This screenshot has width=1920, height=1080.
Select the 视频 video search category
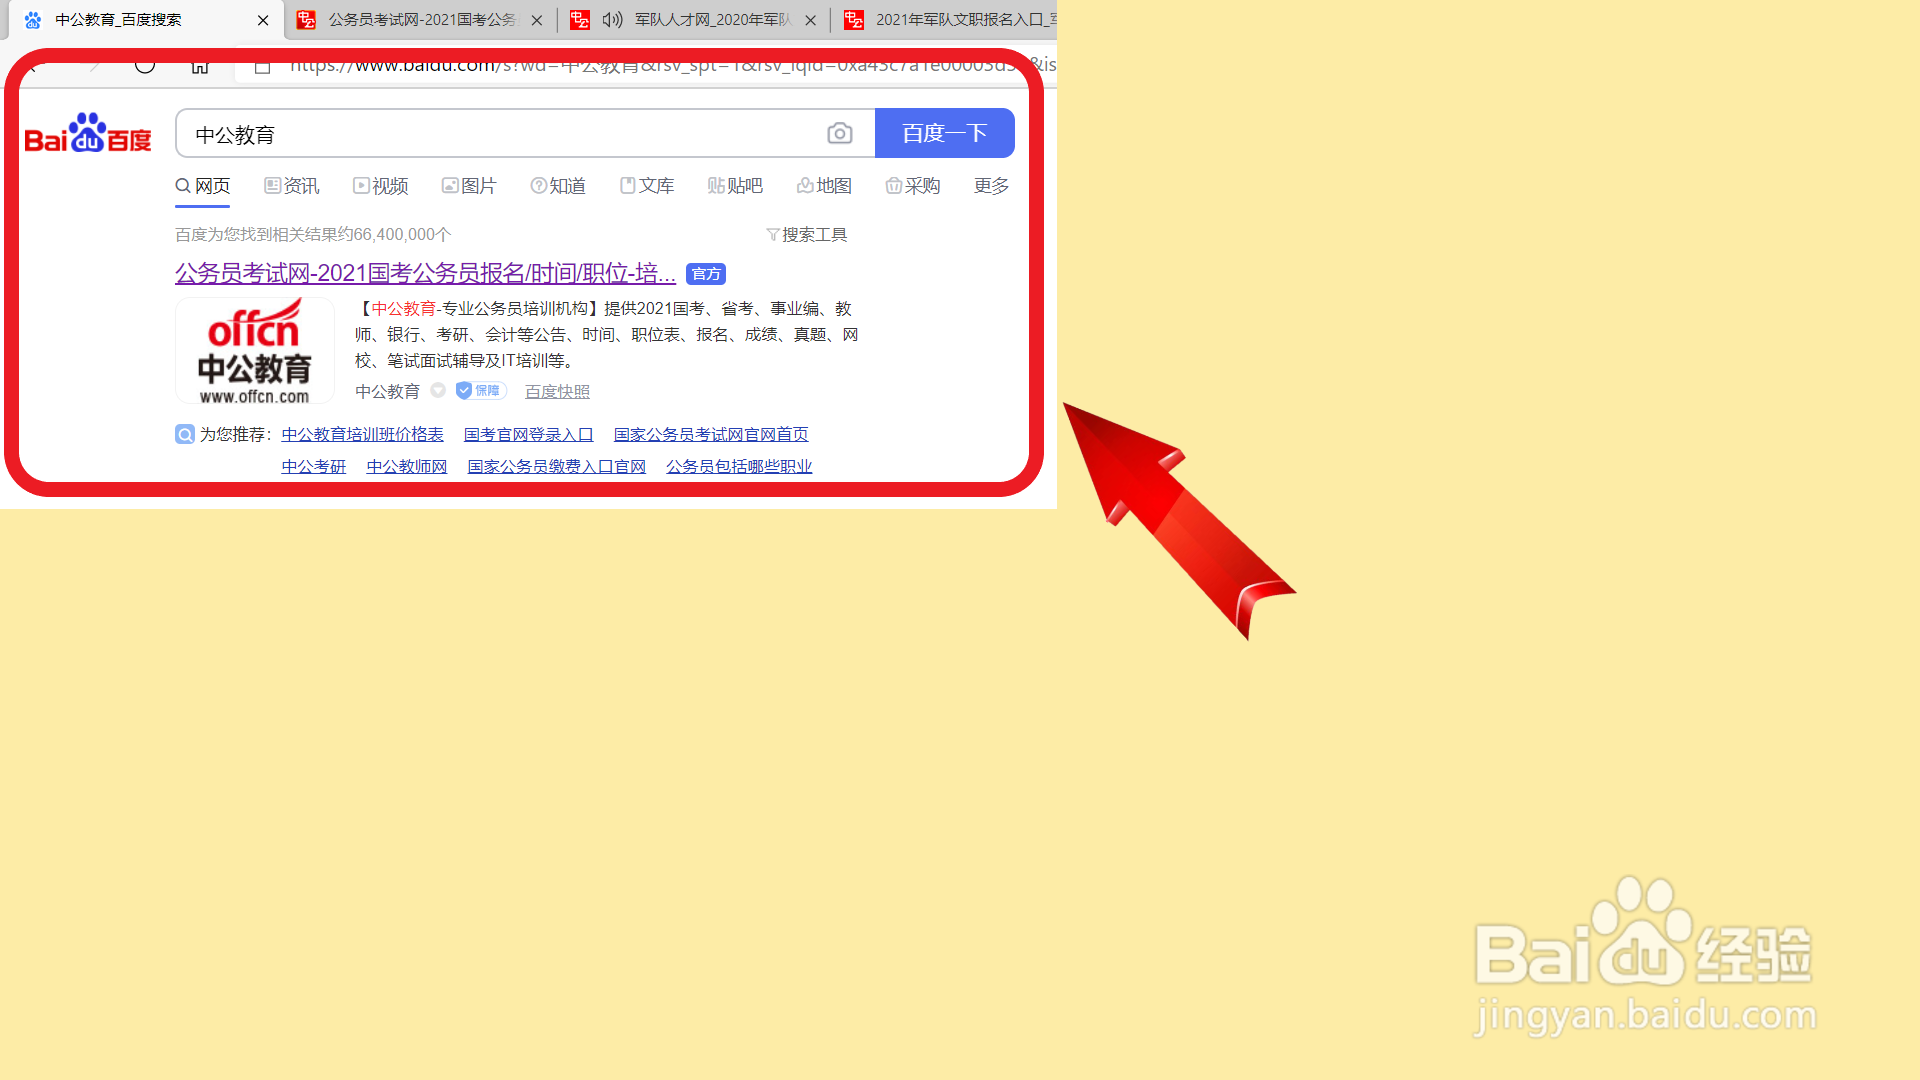click(x=380, y=185)
